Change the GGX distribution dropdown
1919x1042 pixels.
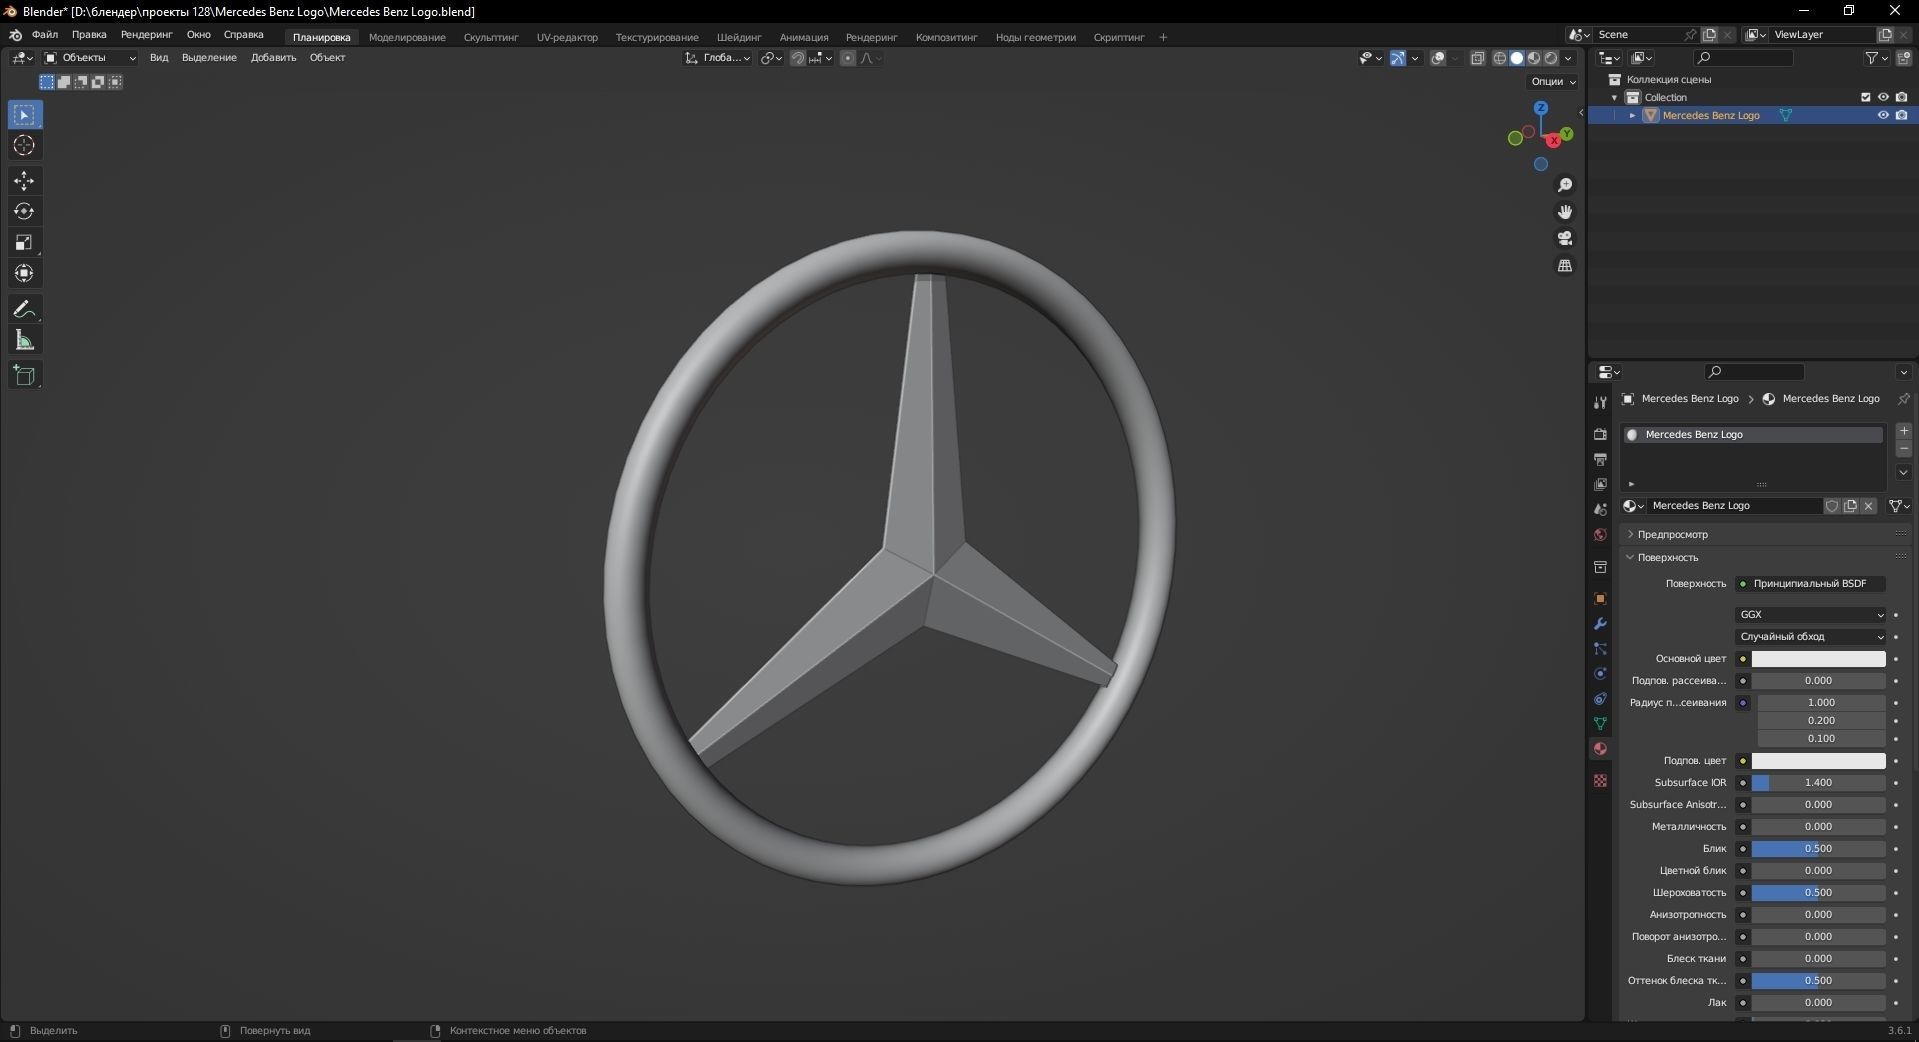click(x=1810, y=614)
